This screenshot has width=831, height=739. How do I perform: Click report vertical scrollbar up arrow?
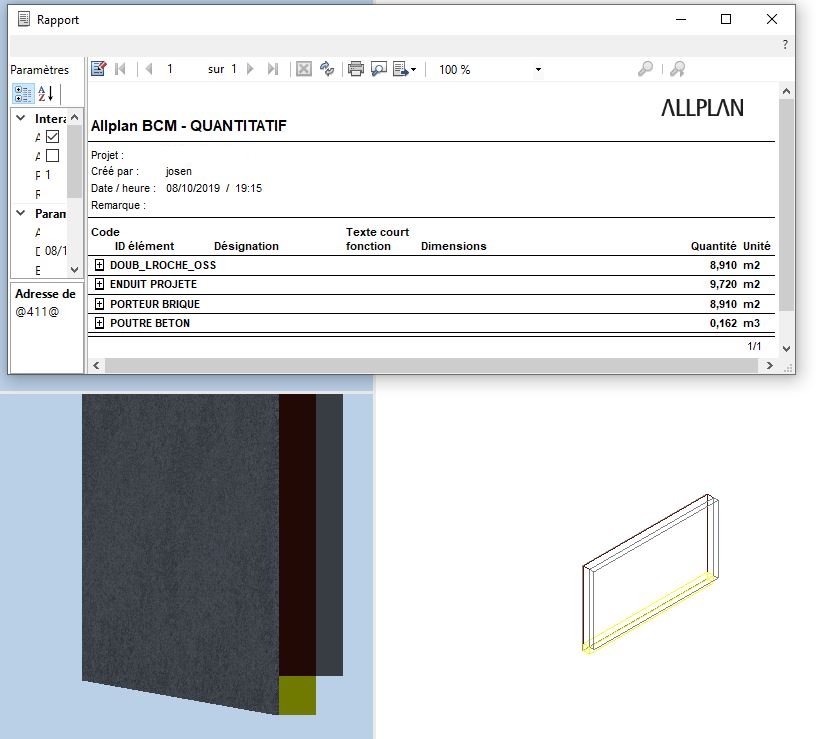coord(786,91)
